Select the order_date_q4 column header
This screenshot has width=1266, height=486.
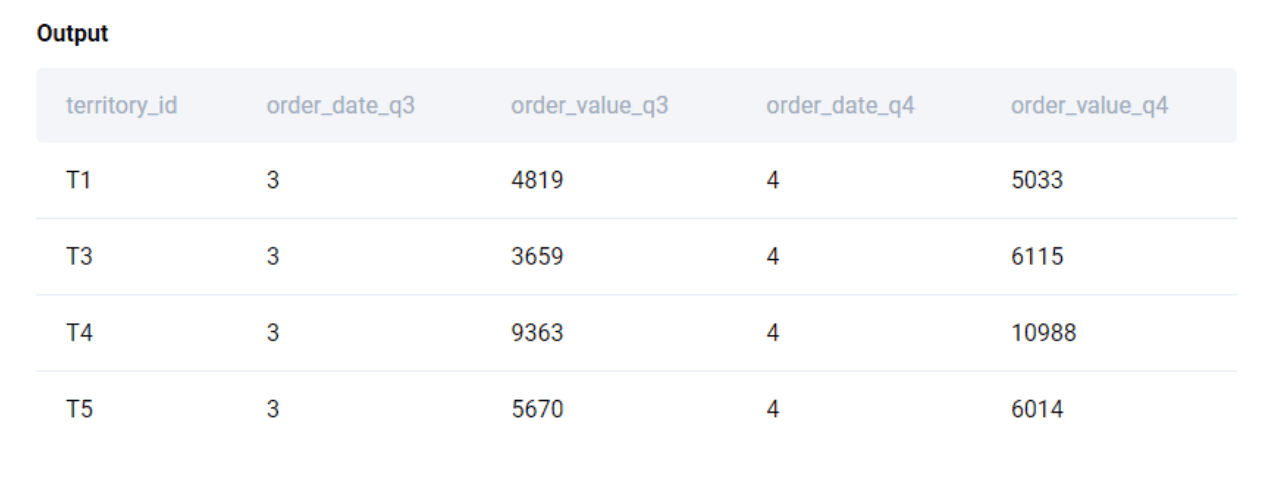click(x=840, y=105)
